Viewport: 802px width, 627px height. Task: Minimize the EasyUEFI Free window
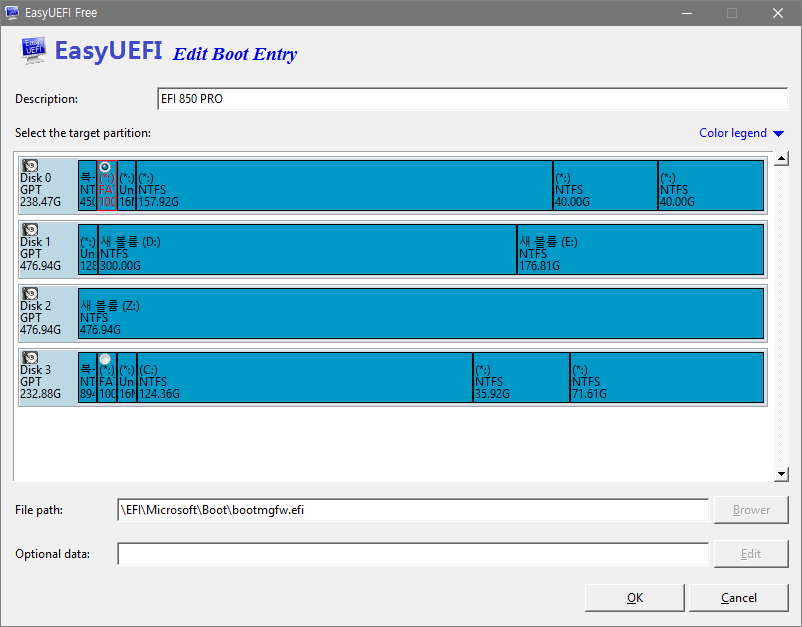tap(687, 13)
